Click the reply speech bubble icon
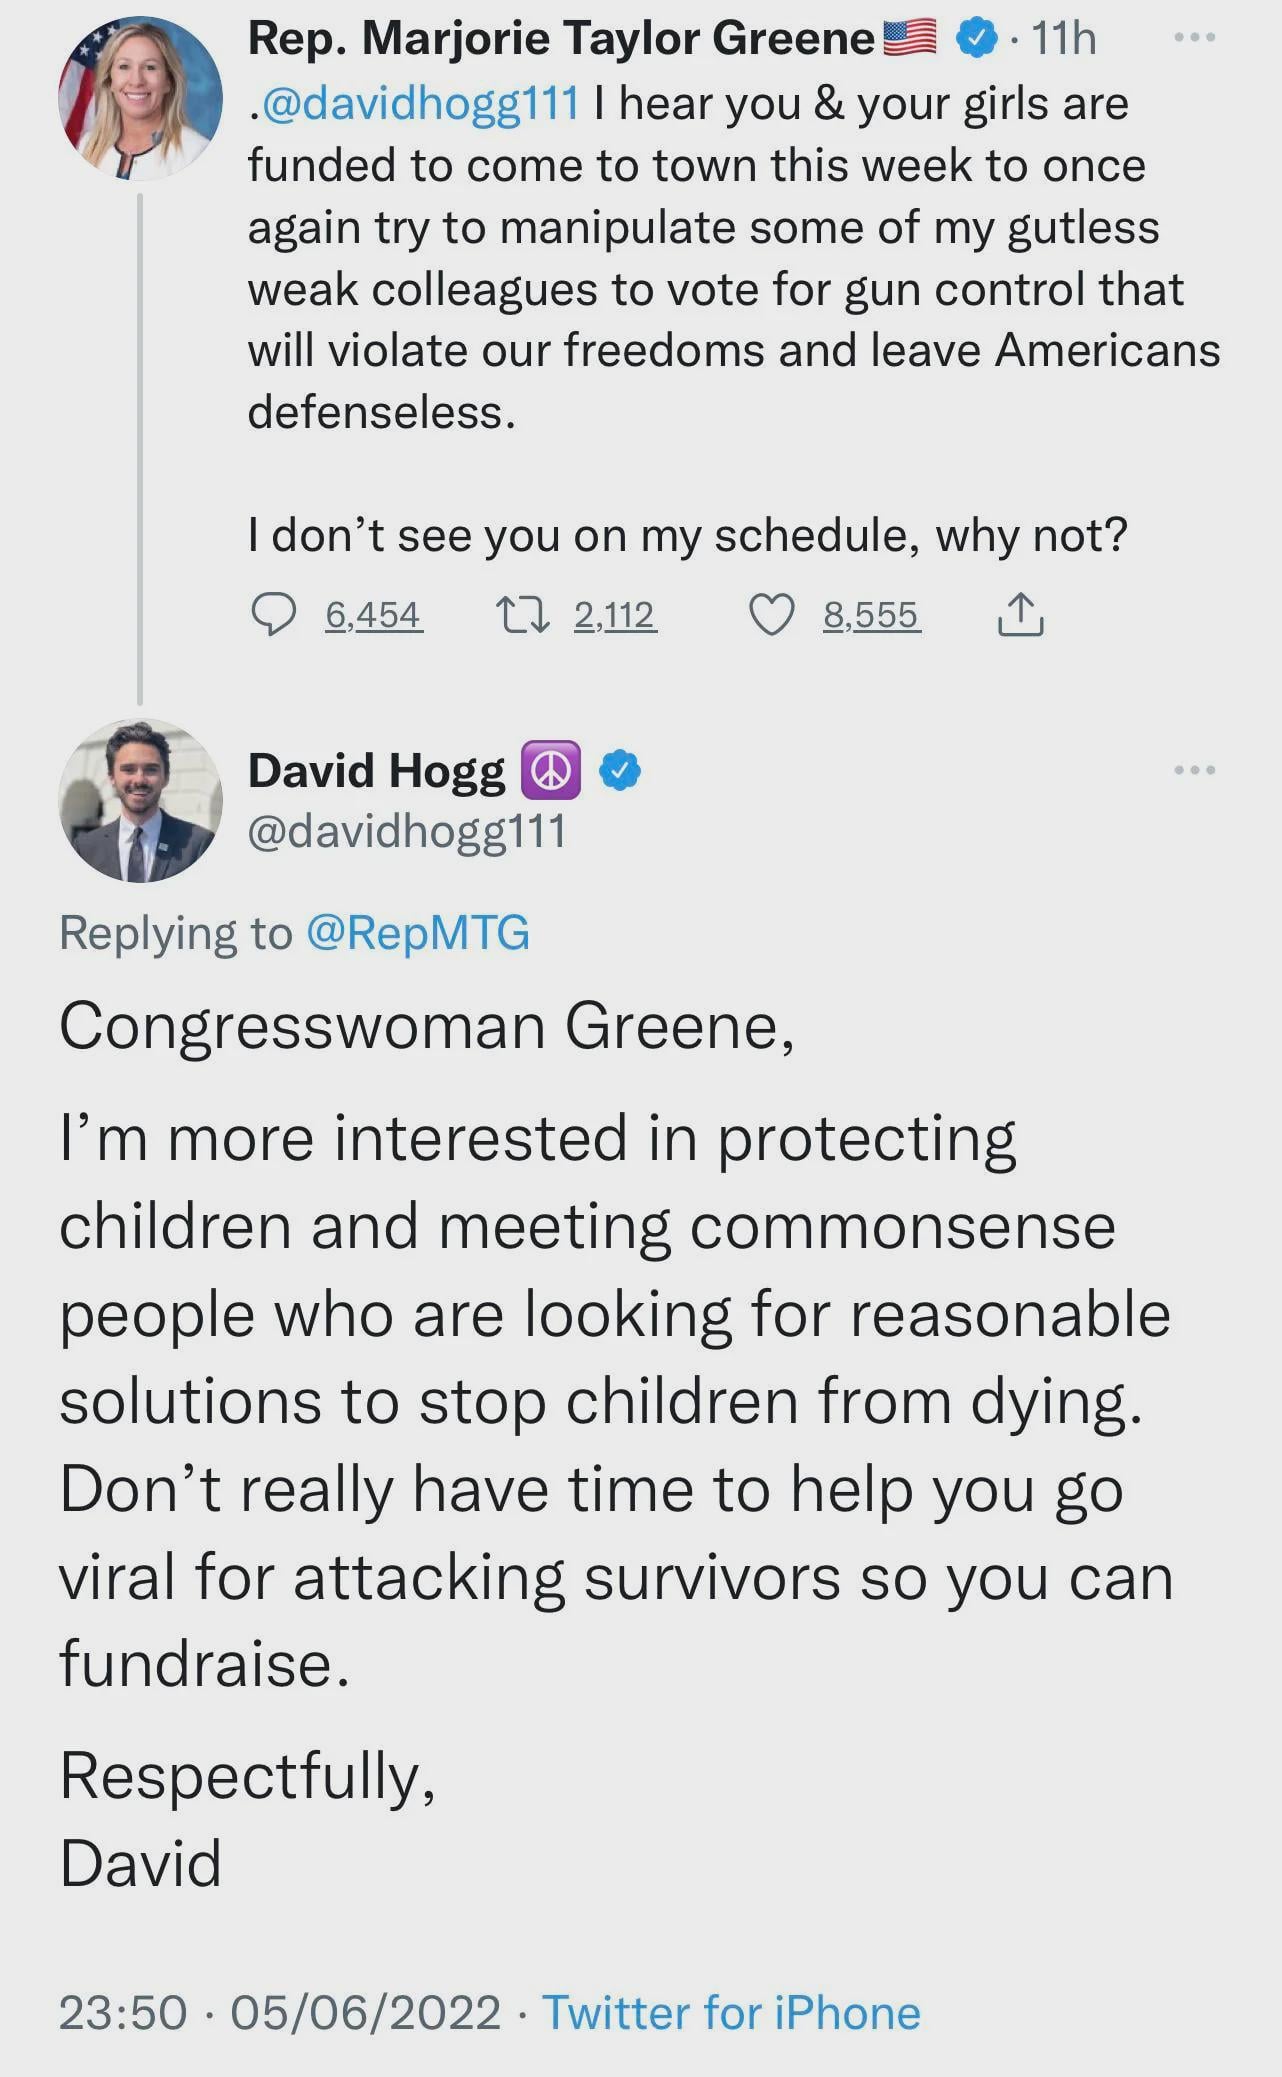Image resolution: width=1282 pixels, height=2077 pixels. coord(272,614)
